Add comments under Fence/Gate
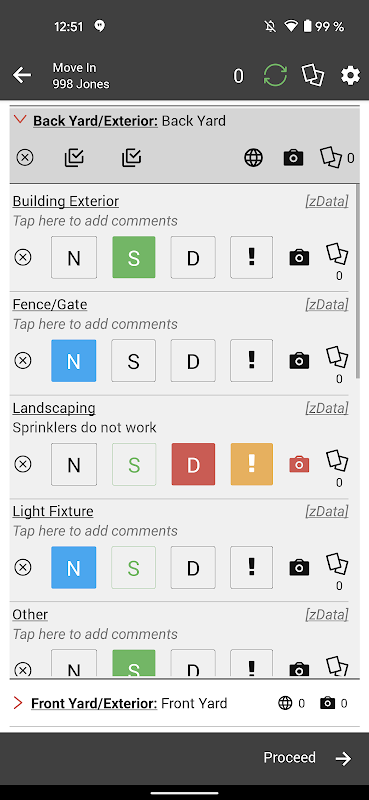Image resolution: width=369 pixels, height=800 pixels. tap(95, 324)
